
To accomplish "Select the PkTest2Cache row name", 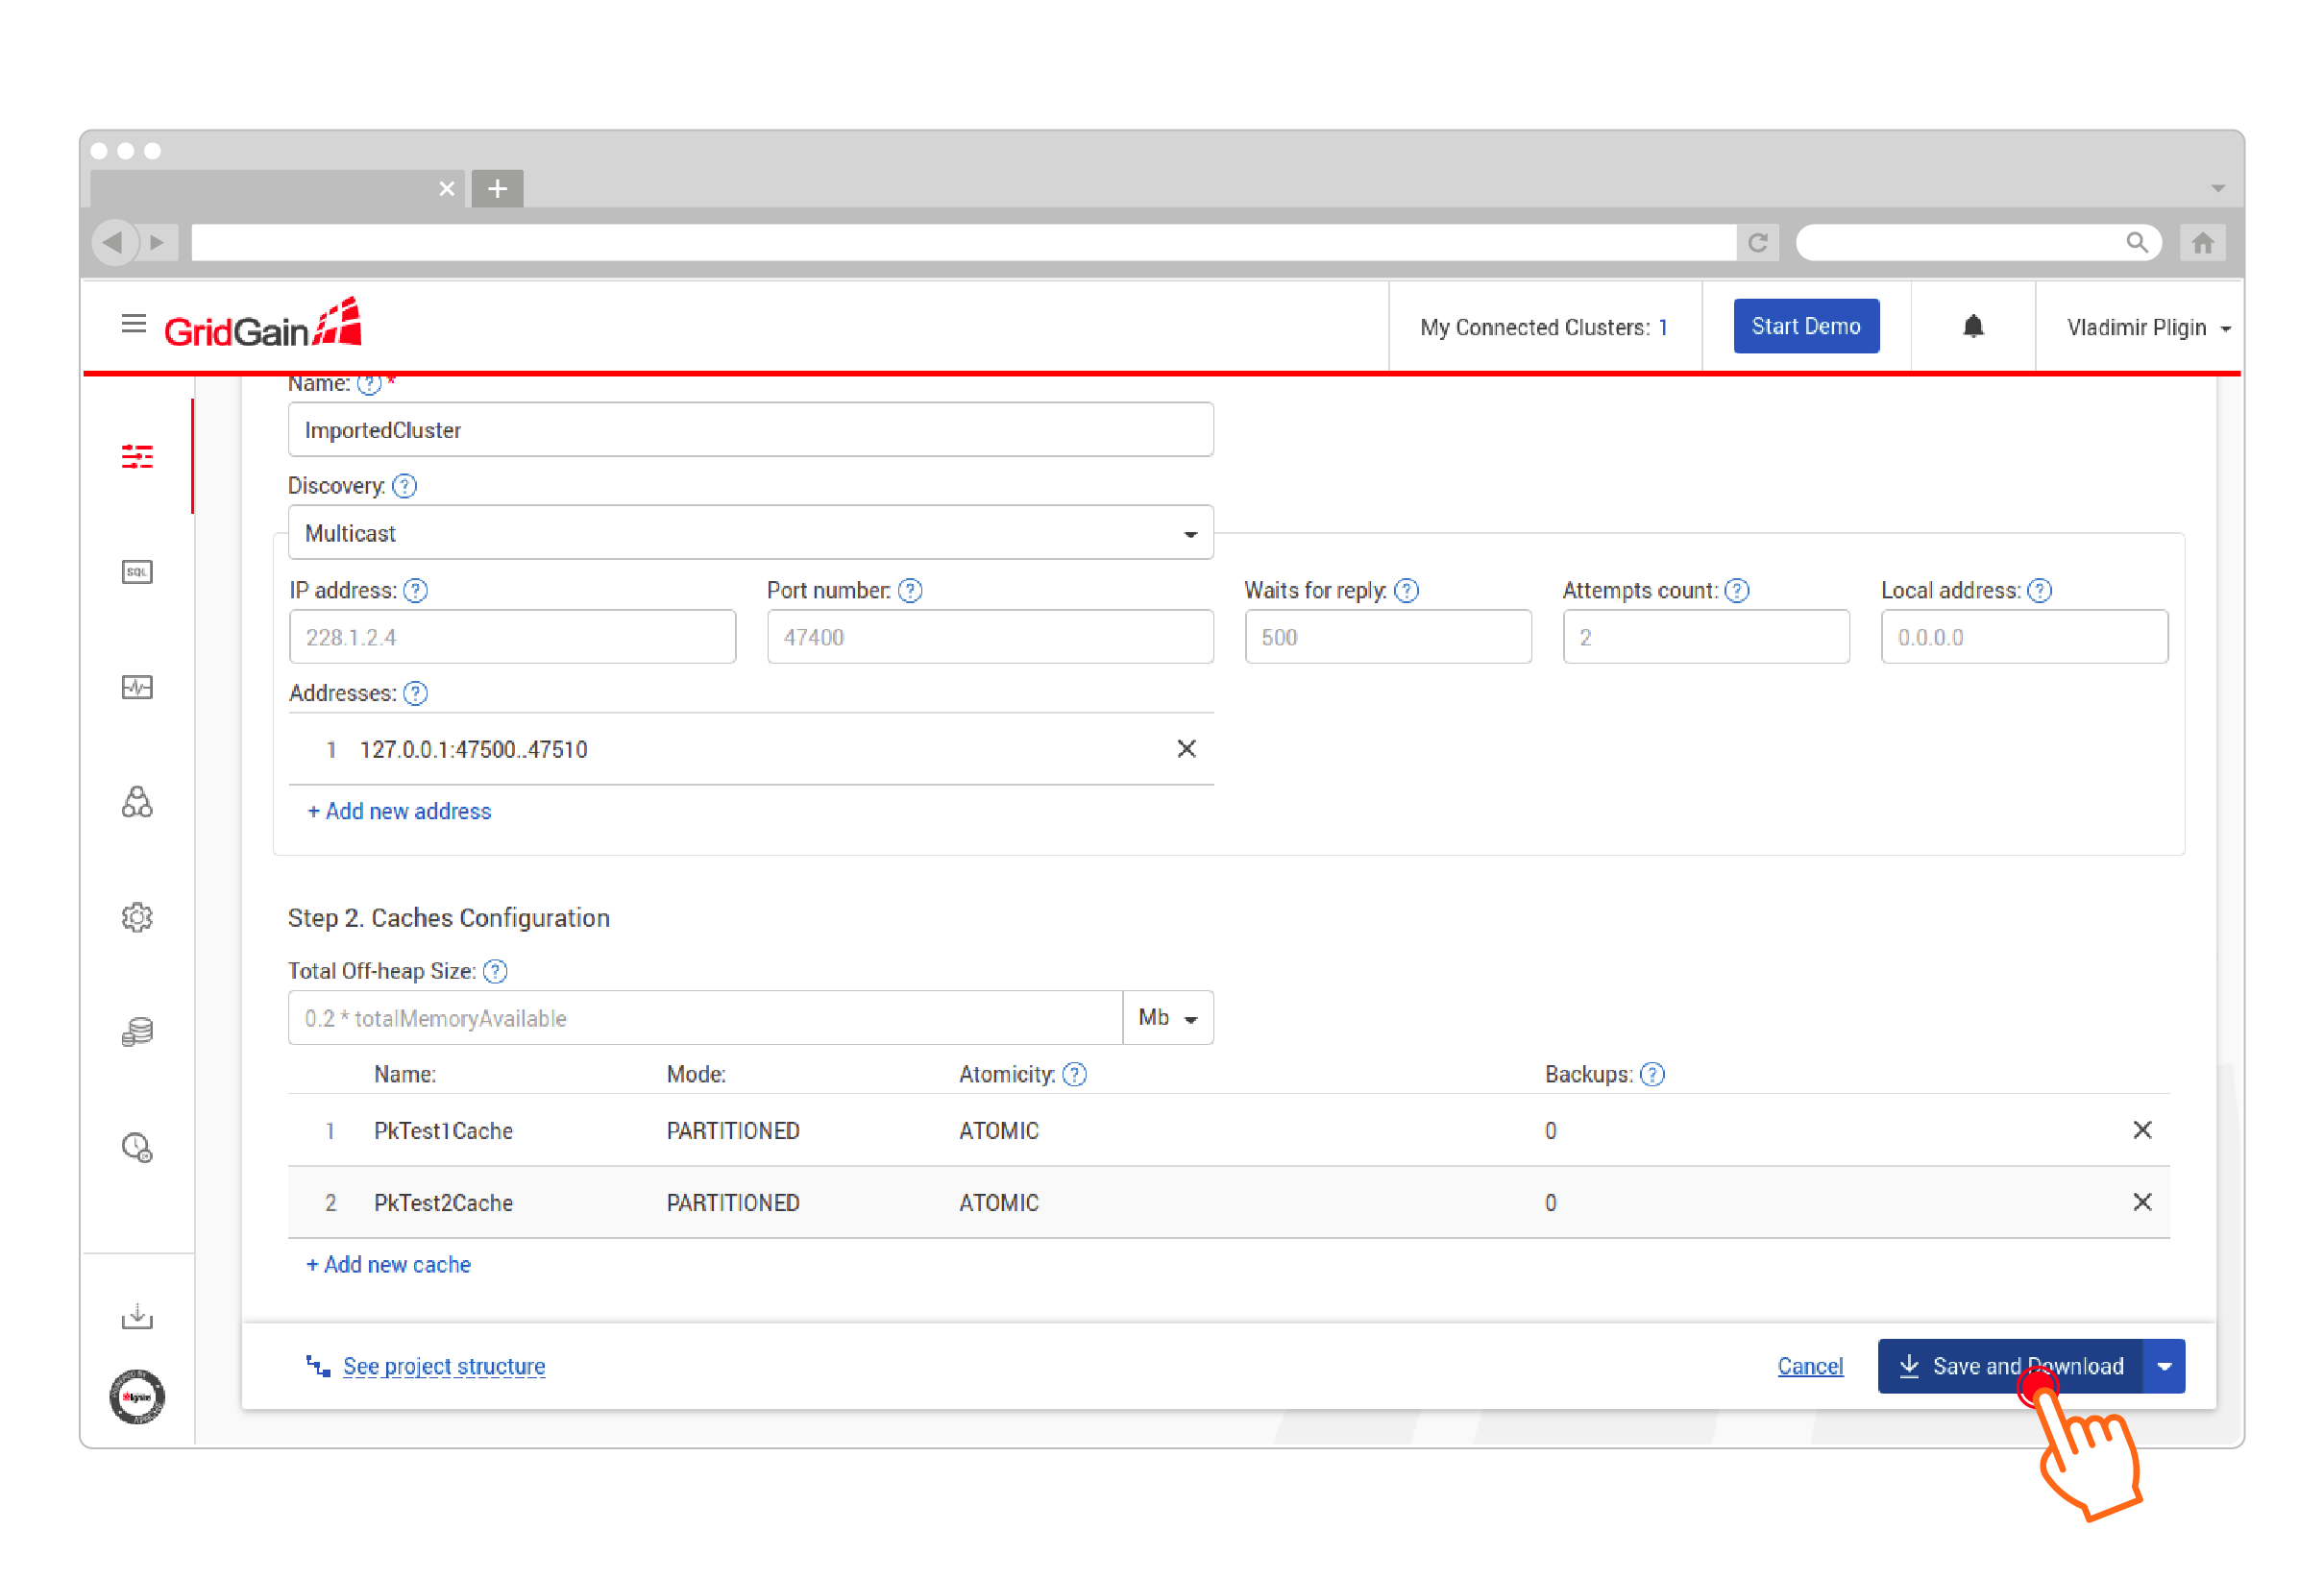I will (x=443, y=1203).
